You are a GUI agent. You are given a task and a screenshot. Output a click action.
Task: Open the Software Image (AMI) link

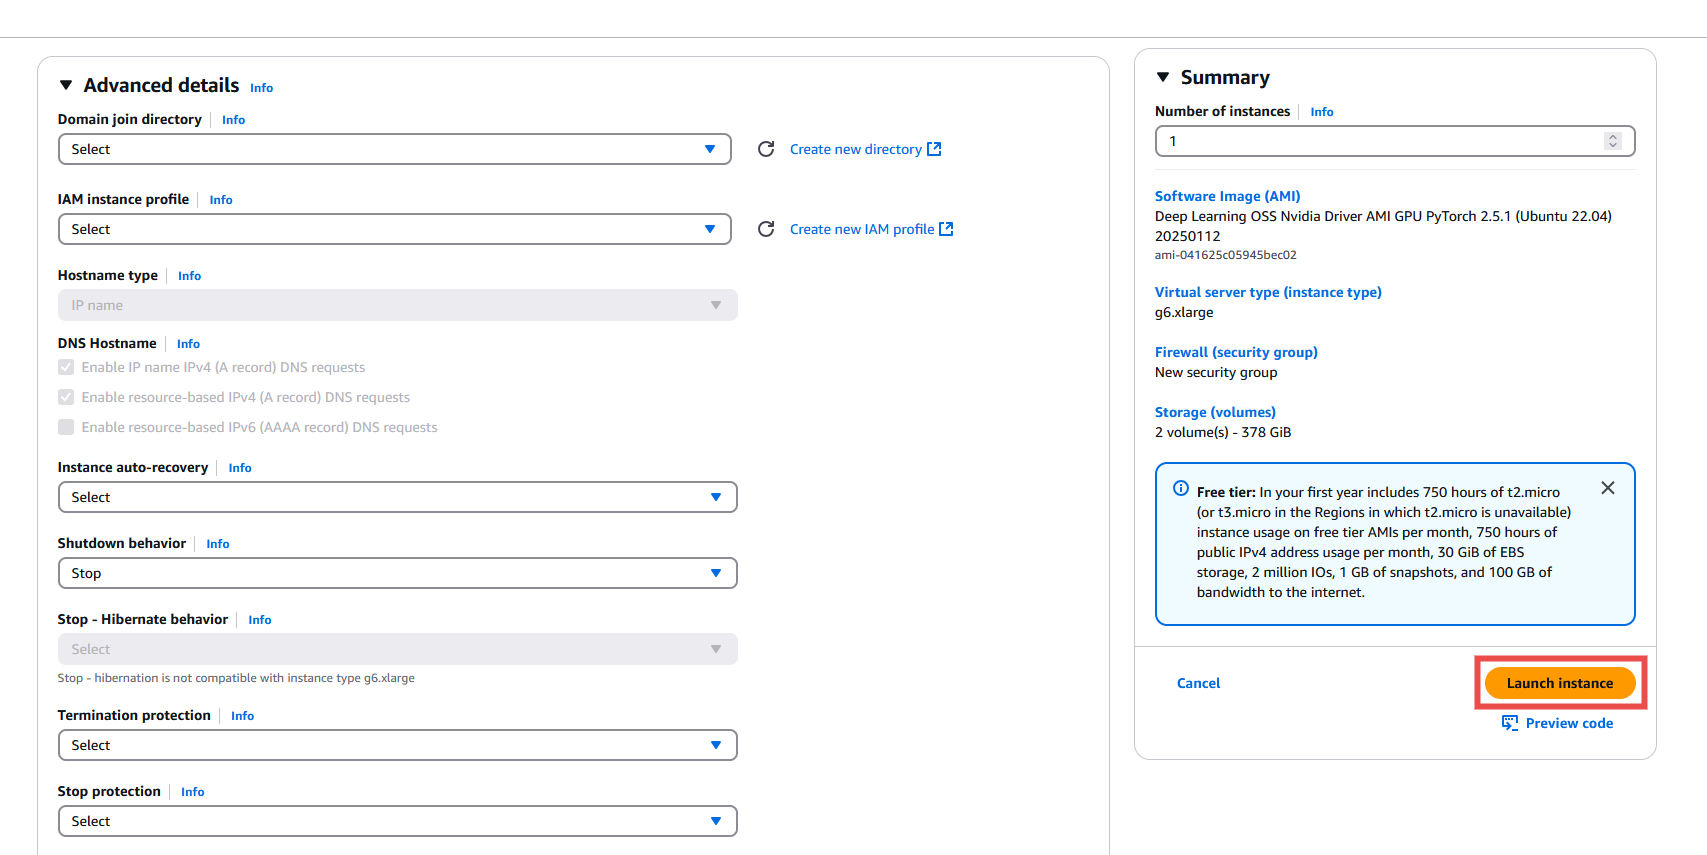pyautogui.click(x=1227, y=196)
